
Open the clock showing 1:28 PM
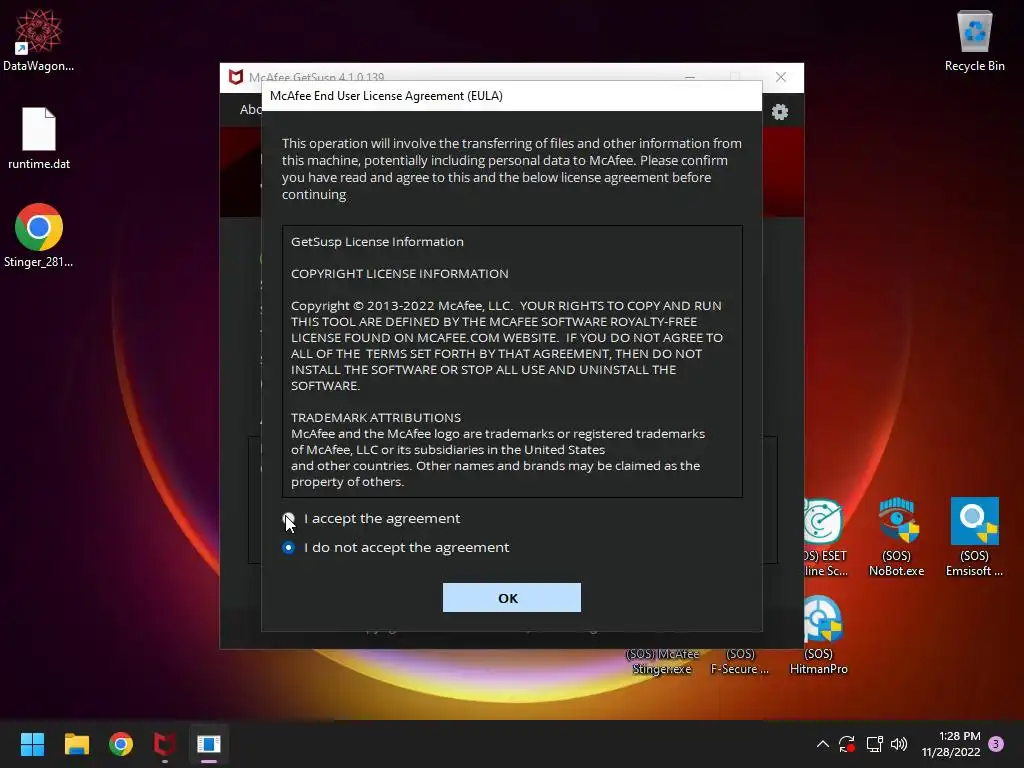[951, 744]
